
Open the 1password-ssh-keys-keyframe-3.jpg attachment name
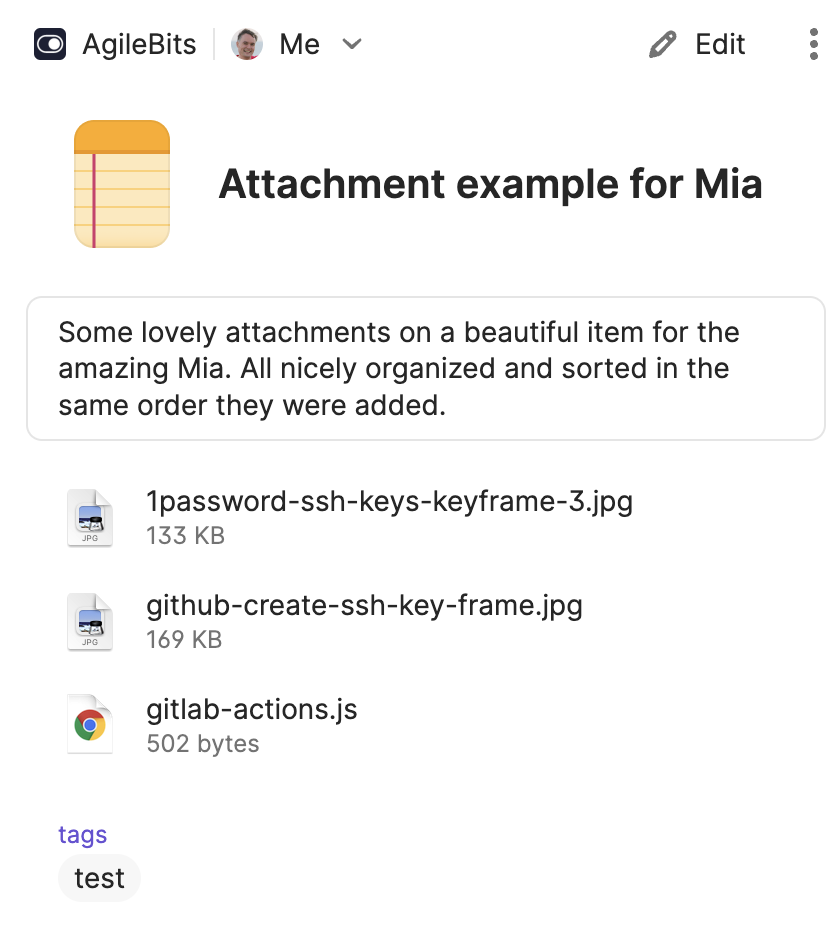click(x=389, y=501)
